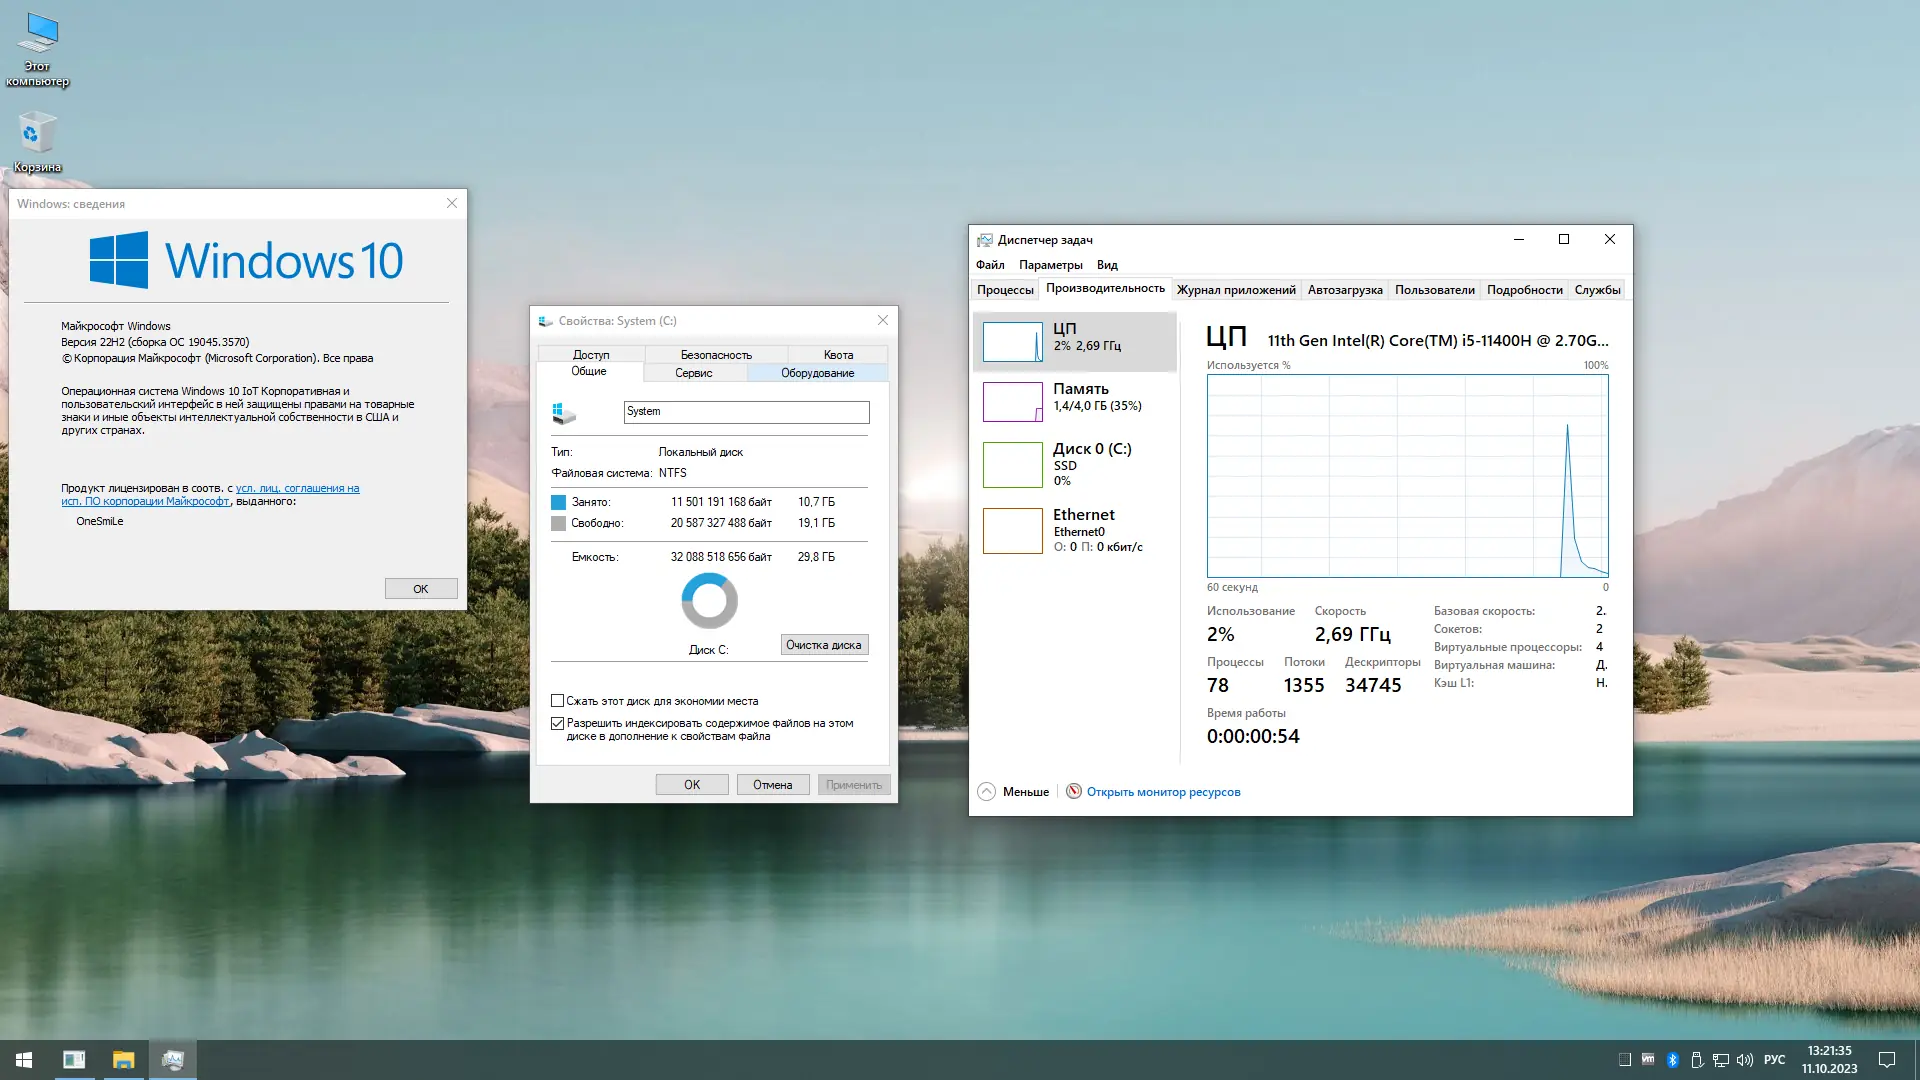This screenshot has width=1920, height=1080.
Task: Click the Bluetooth tray icon
Action: coord(1672,1060)
